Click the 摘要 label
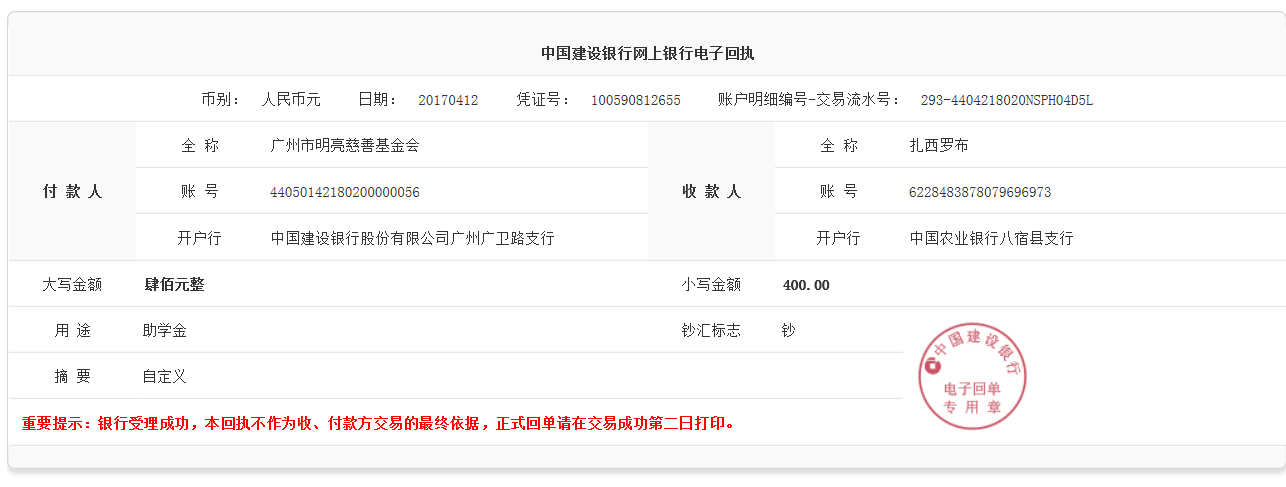The image size is (1286, 487). [72, 376]
